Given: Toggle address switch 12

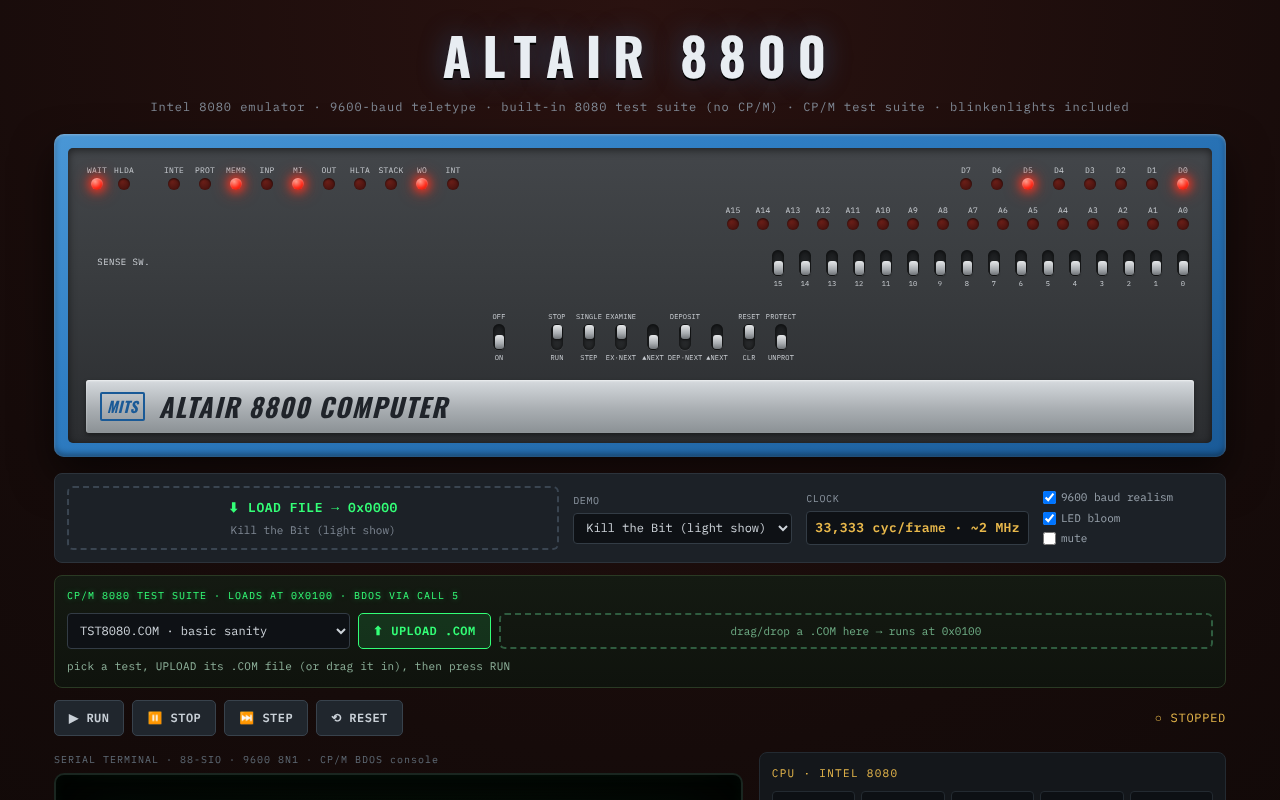Looking at the screenshot, I should (859, 263).
